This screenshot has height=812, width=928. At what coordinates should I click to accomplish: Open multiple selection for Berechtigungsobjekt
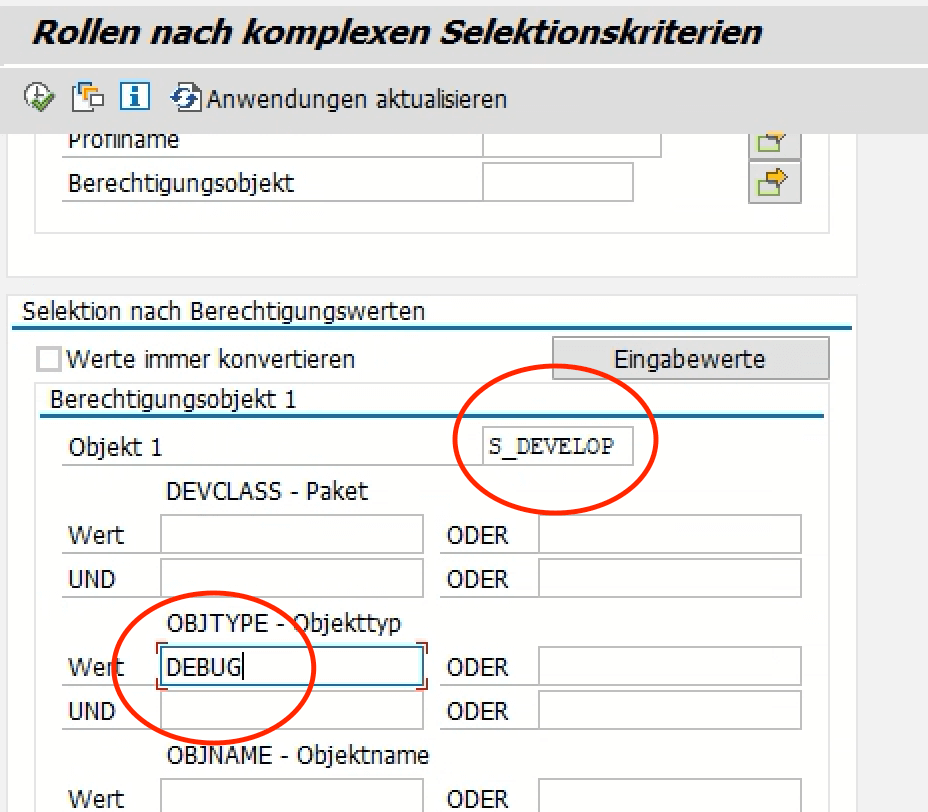coord(774,182)
